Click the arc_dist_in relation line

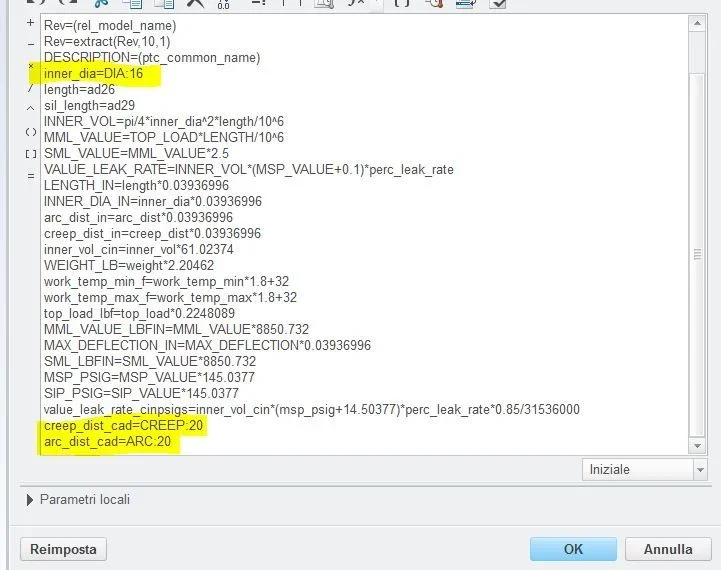click(x=138, y=217)
